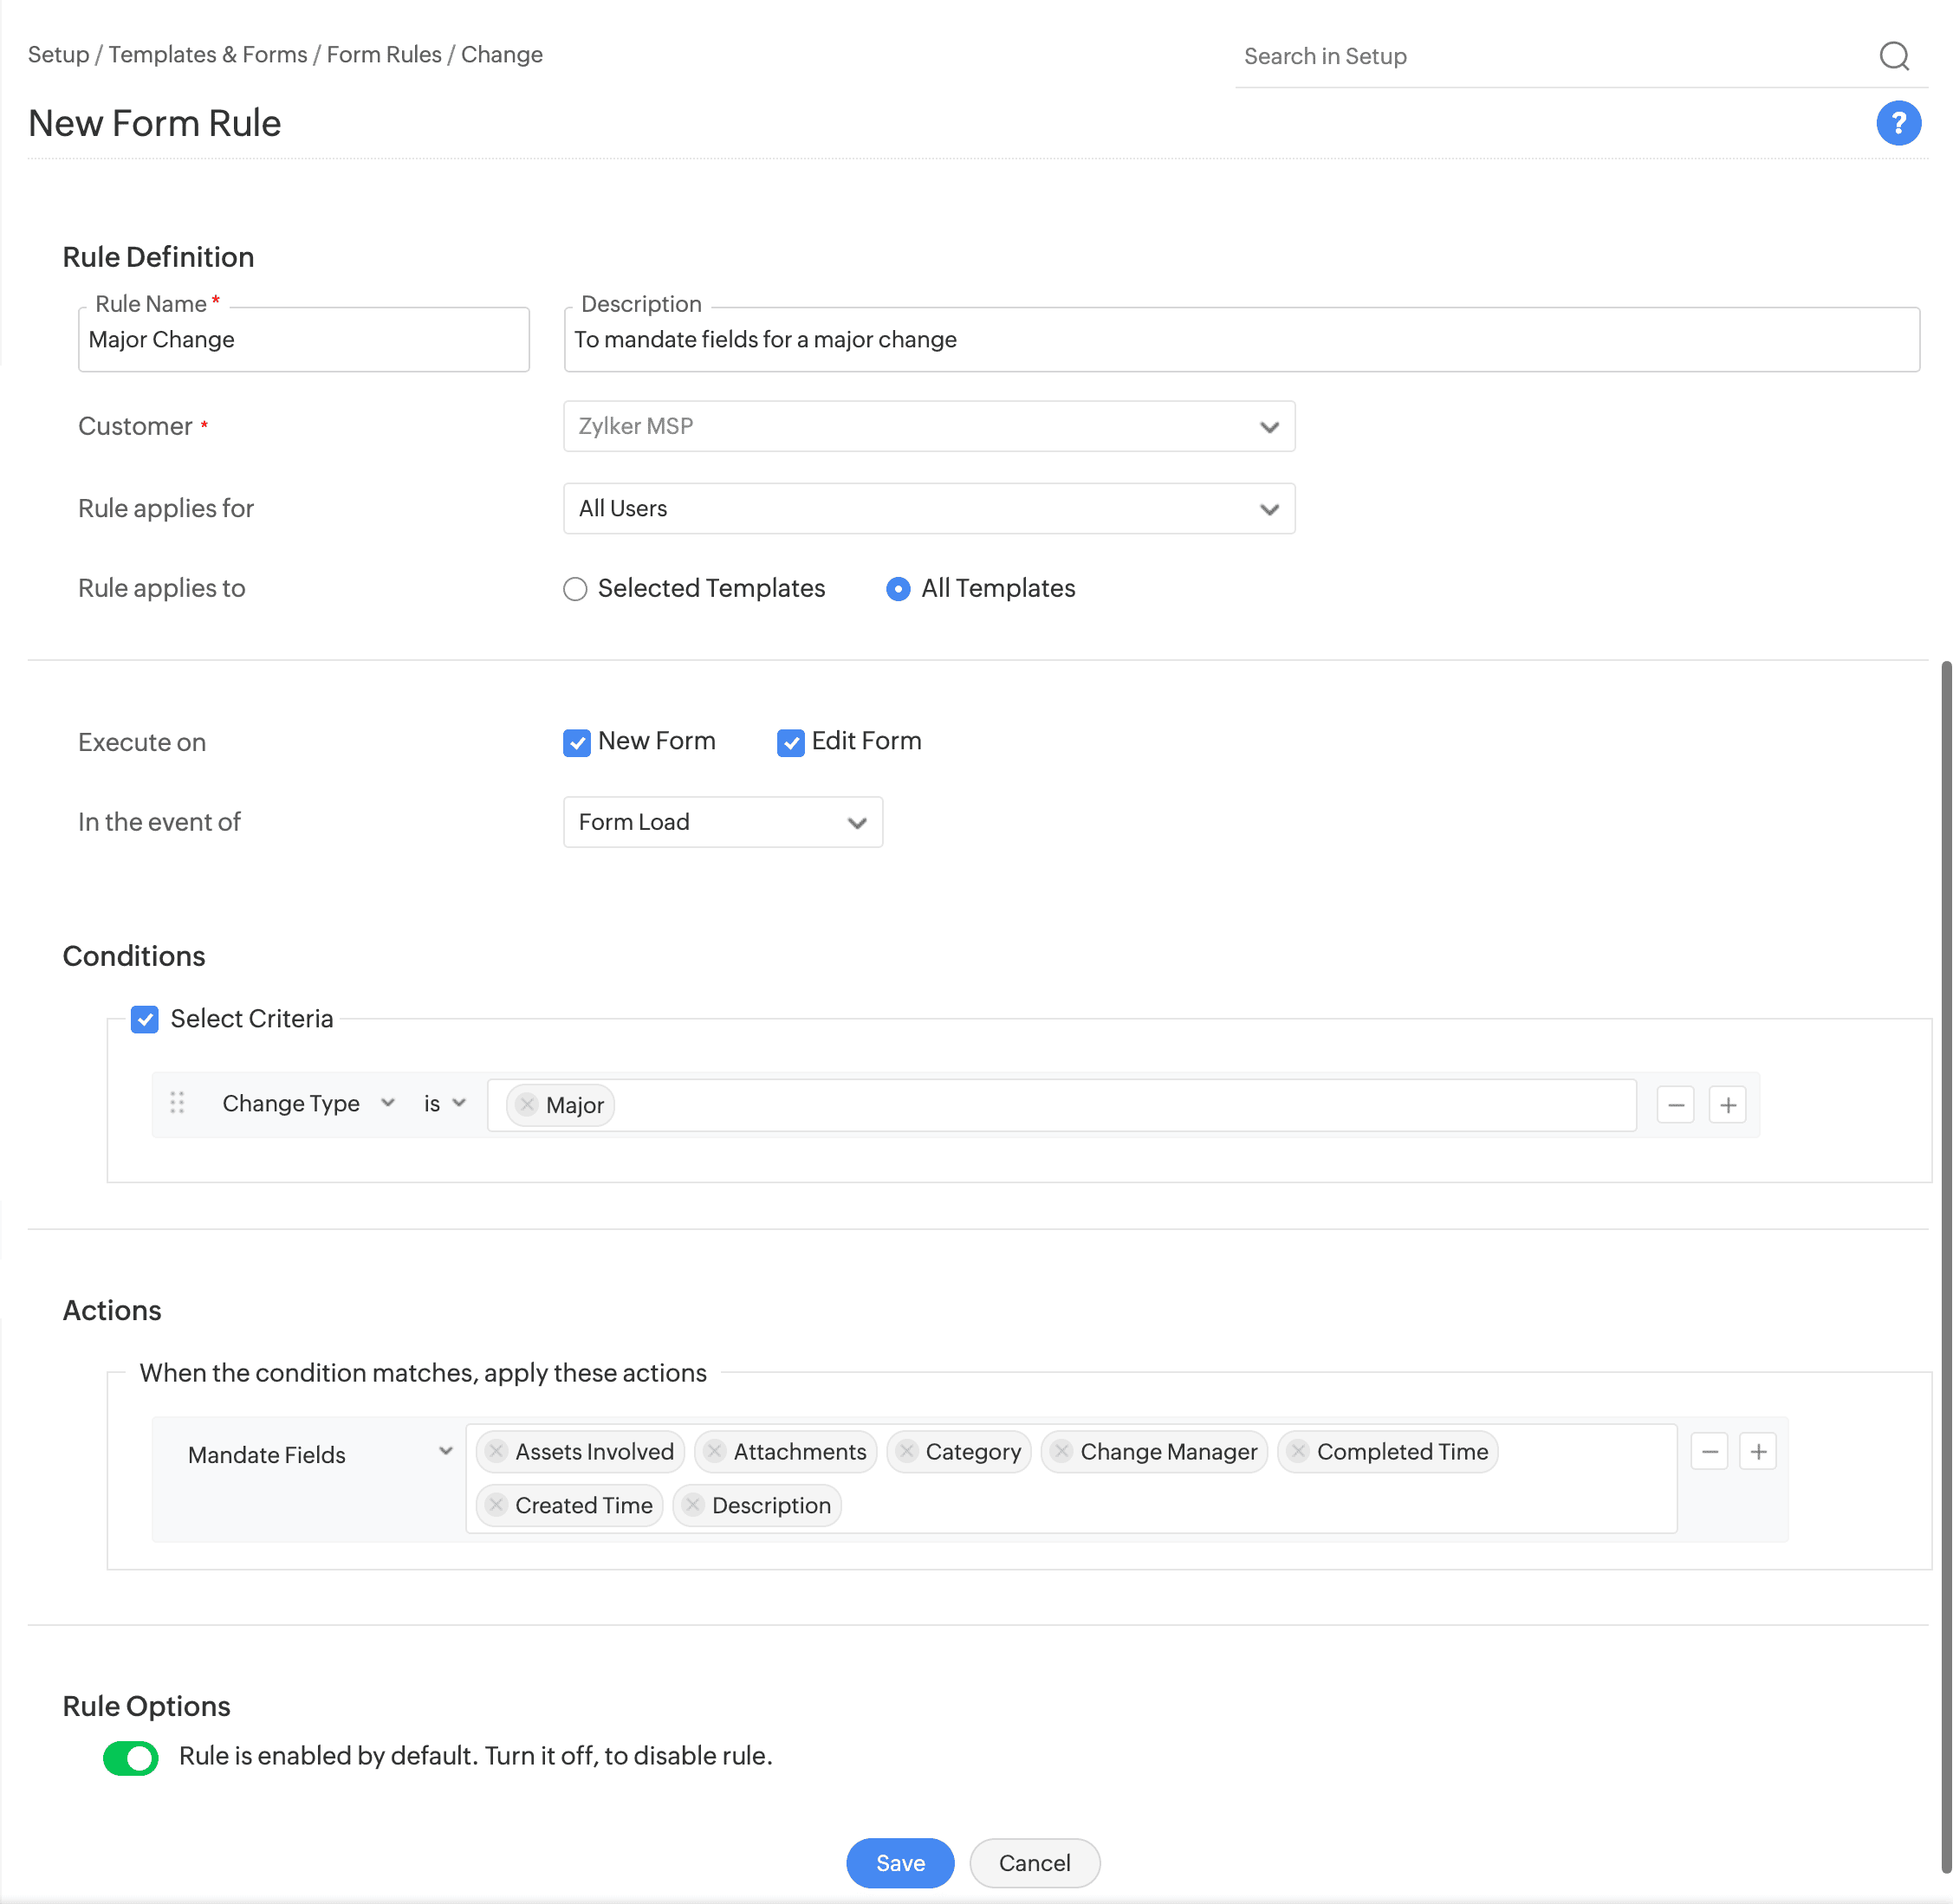Click the criteria row drag handle
Viewport: 1953px width, 1904px height.
177,1102
